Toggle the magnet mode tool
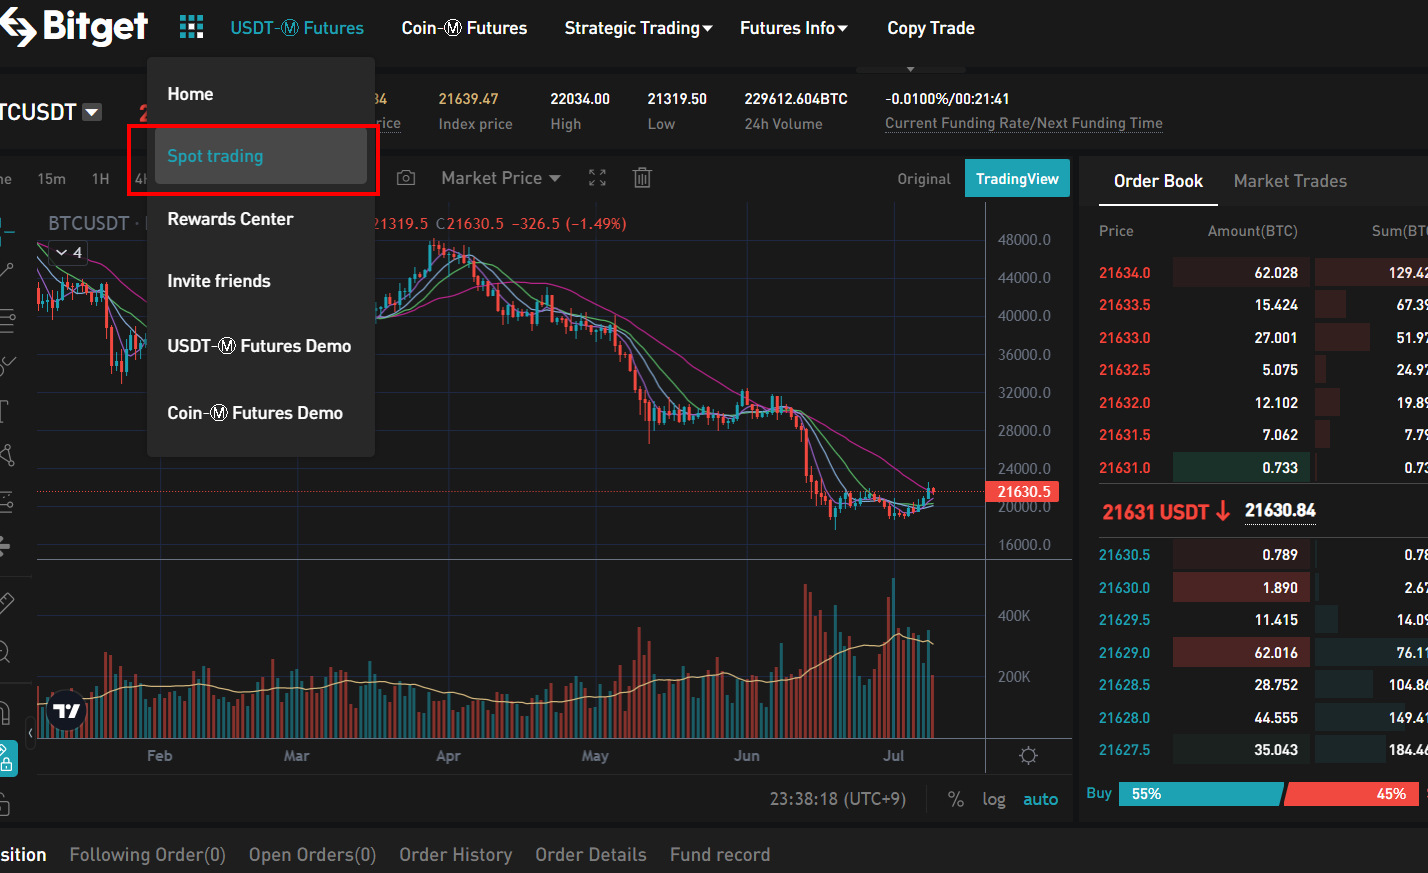 point(5,712)
